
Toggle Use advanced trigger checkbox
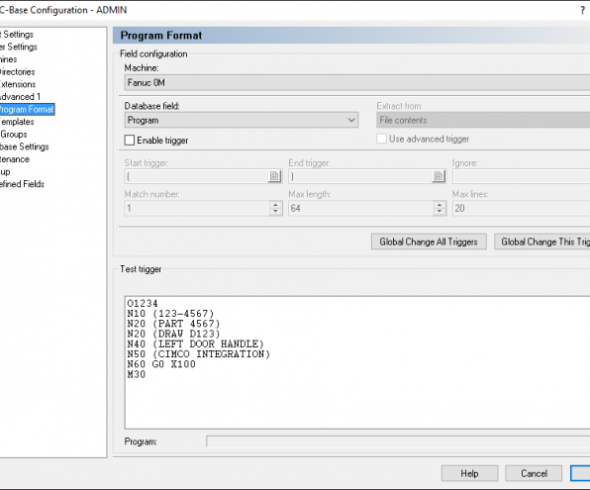click(381, 139)
